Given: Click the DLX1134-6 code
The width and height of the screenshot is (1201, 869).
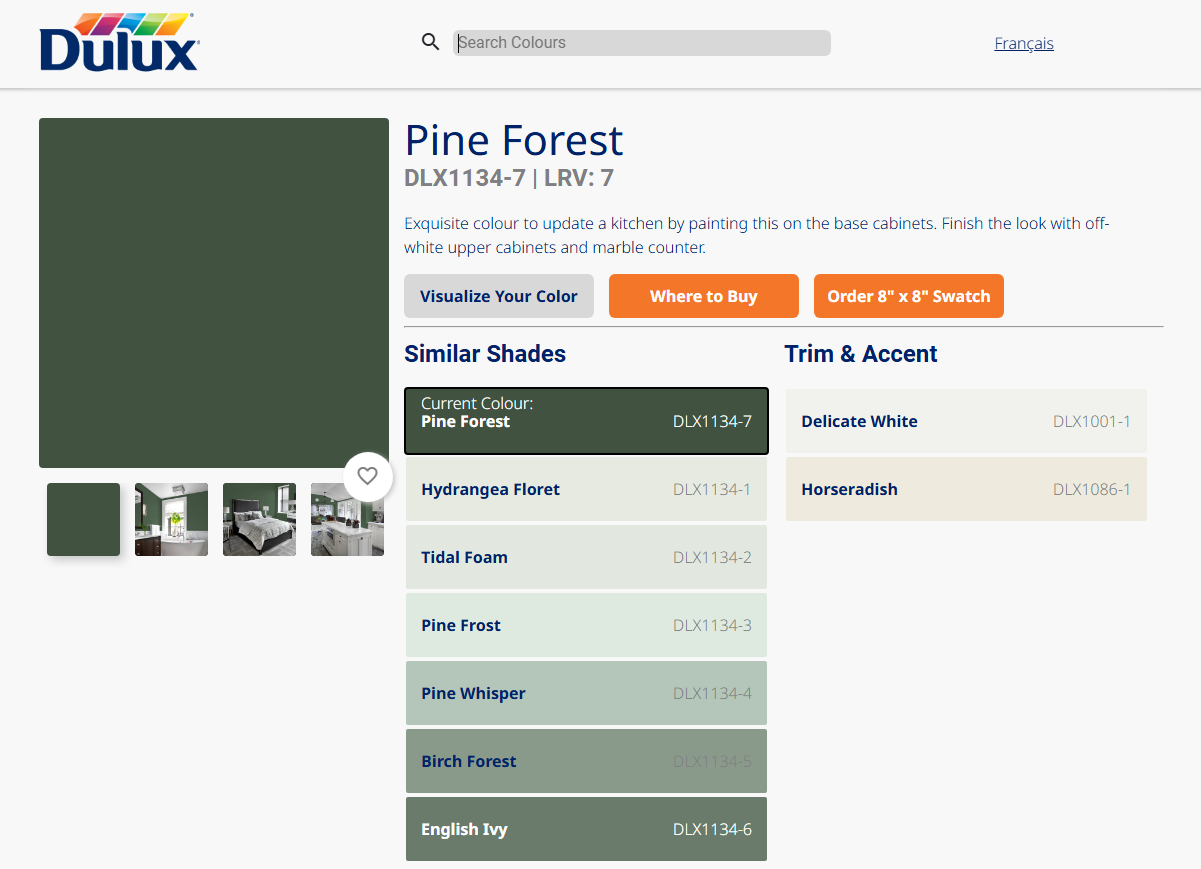Looking at the screenshot, I should pos(712,829).
